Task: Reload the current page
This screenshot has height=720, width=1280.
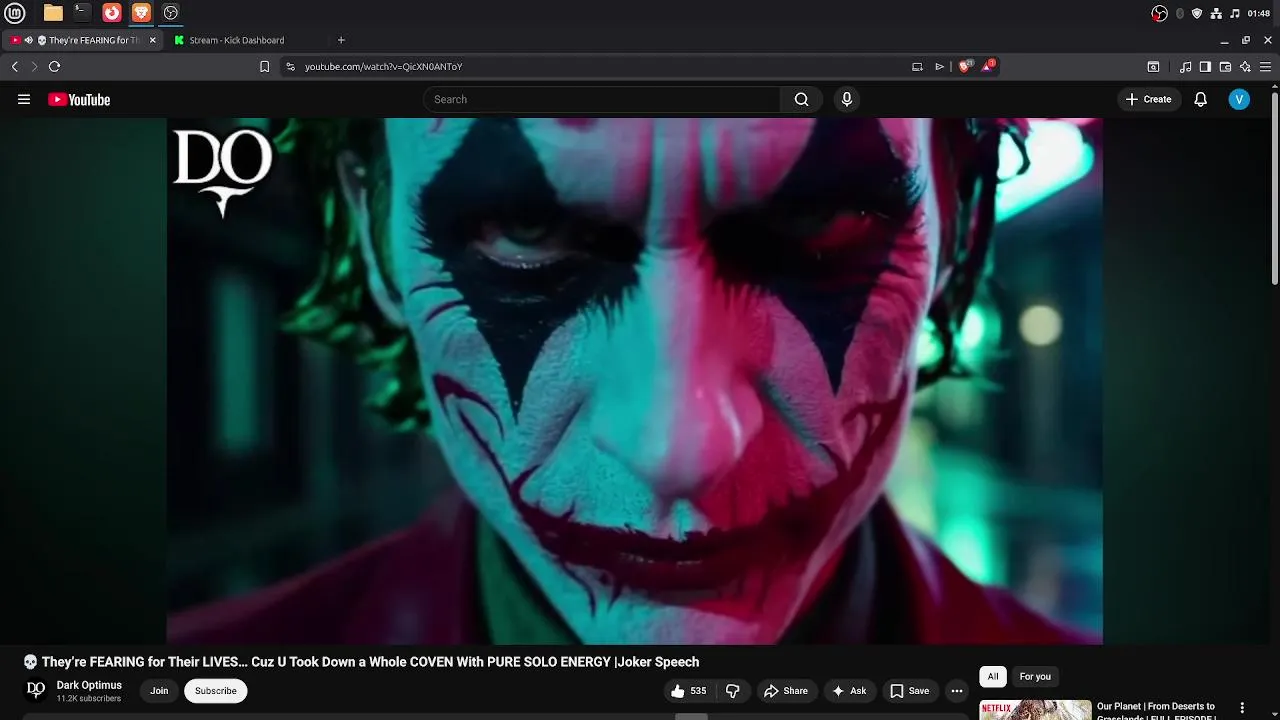Action: coord(54,67)
